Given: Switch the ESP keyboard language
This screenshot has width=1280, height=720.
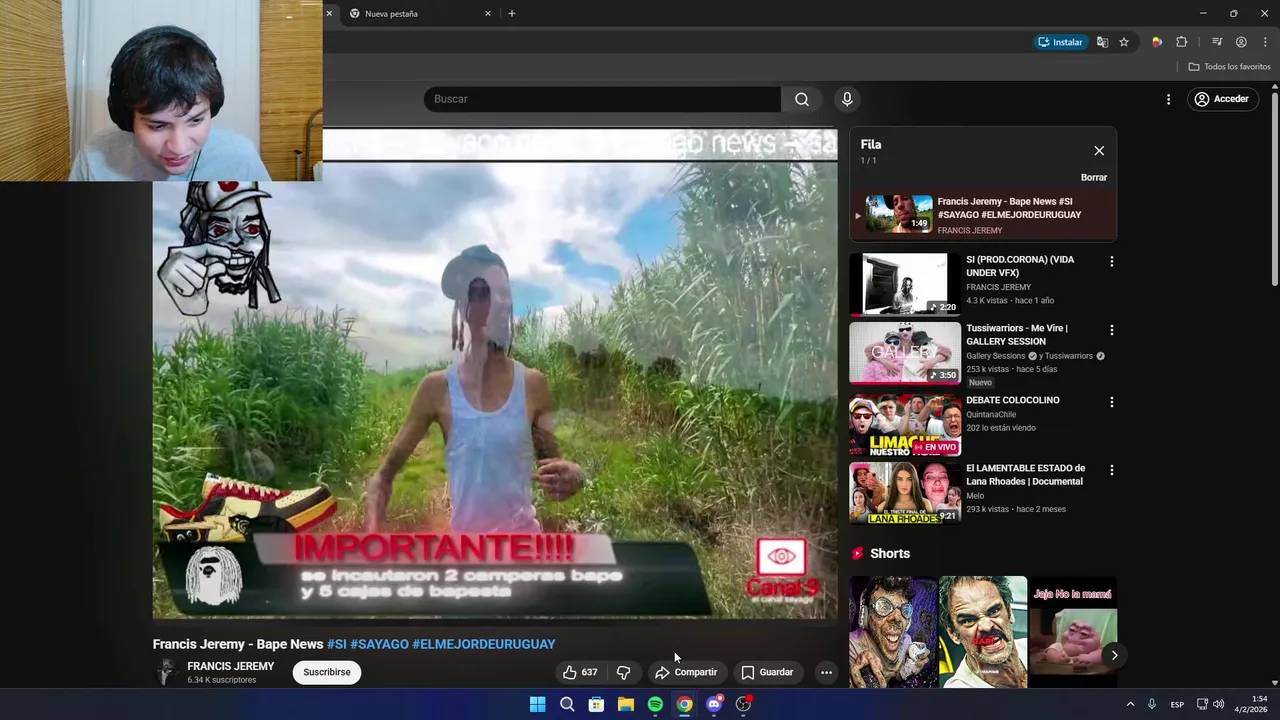Looking at the screenshot, I should tap(1178, 704).
